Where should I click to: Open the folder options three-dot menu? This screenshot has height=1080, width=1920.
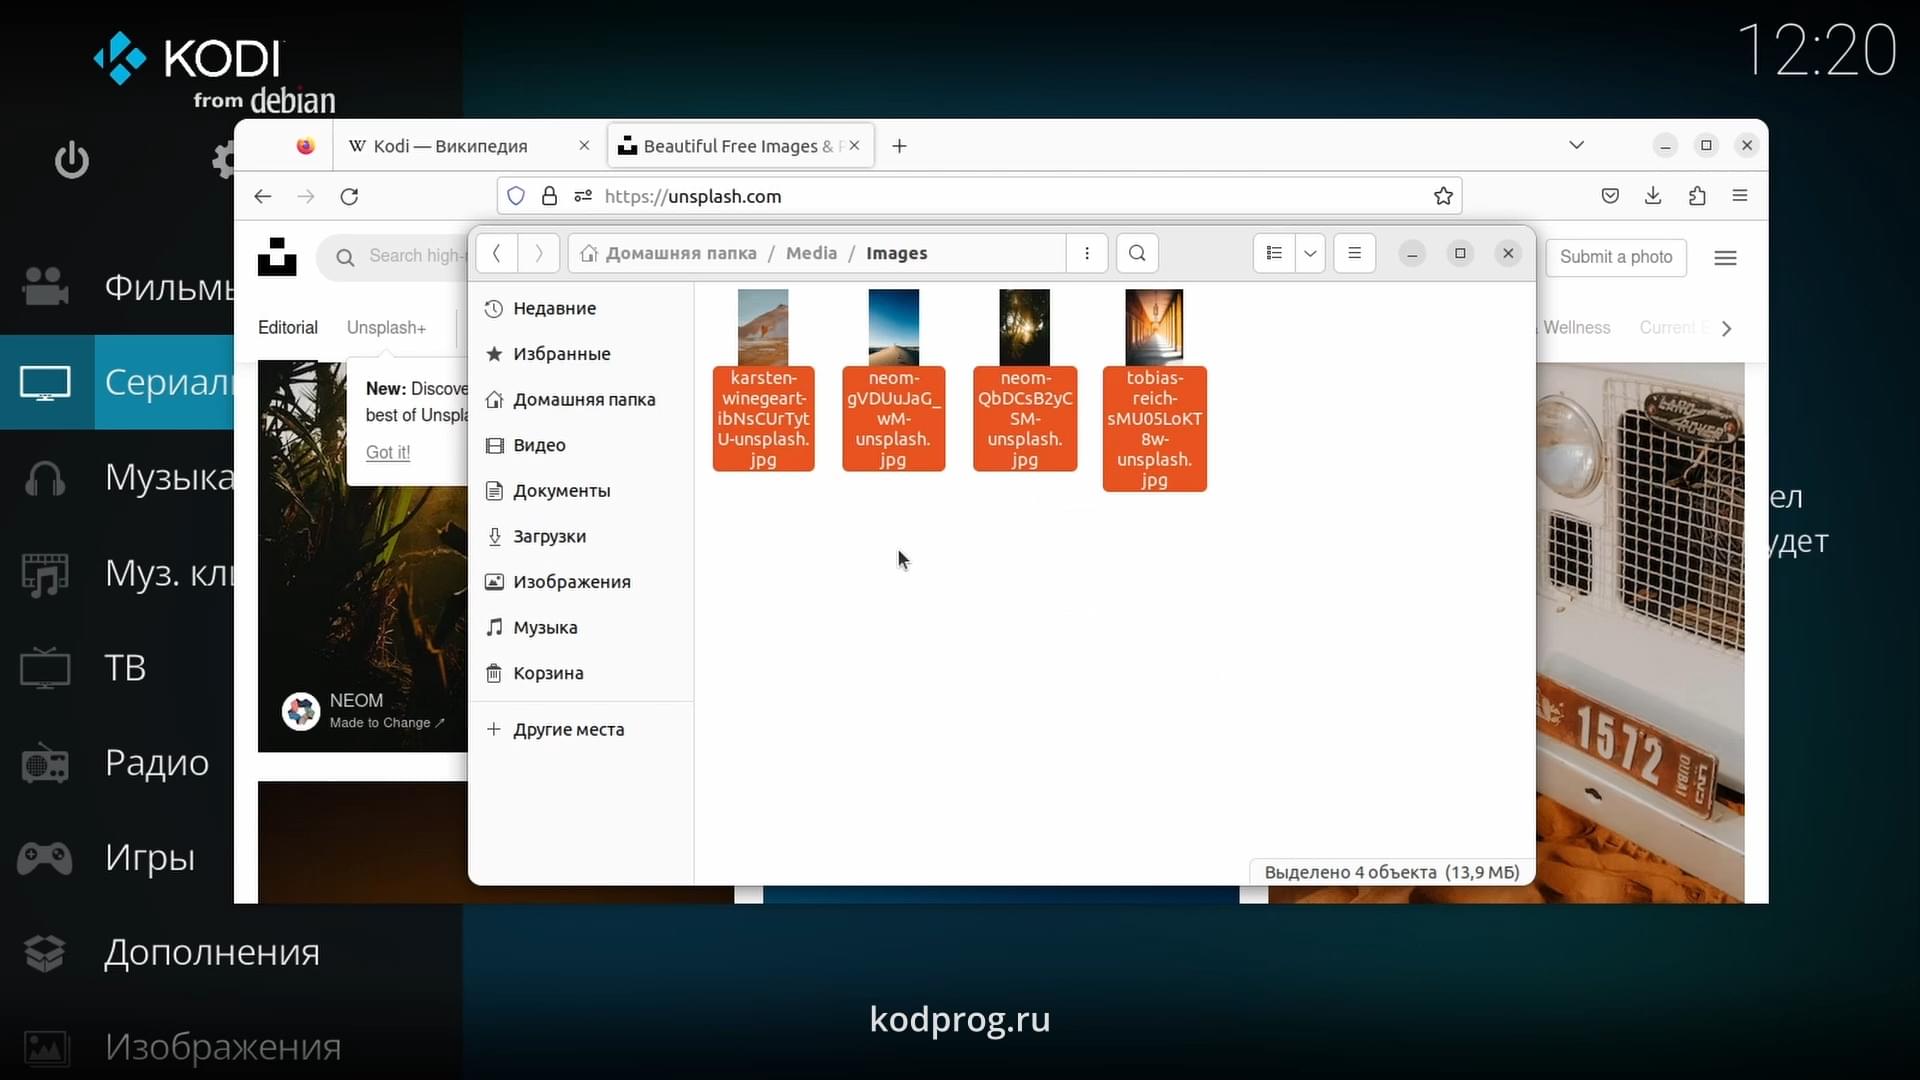coord(1087,253)
